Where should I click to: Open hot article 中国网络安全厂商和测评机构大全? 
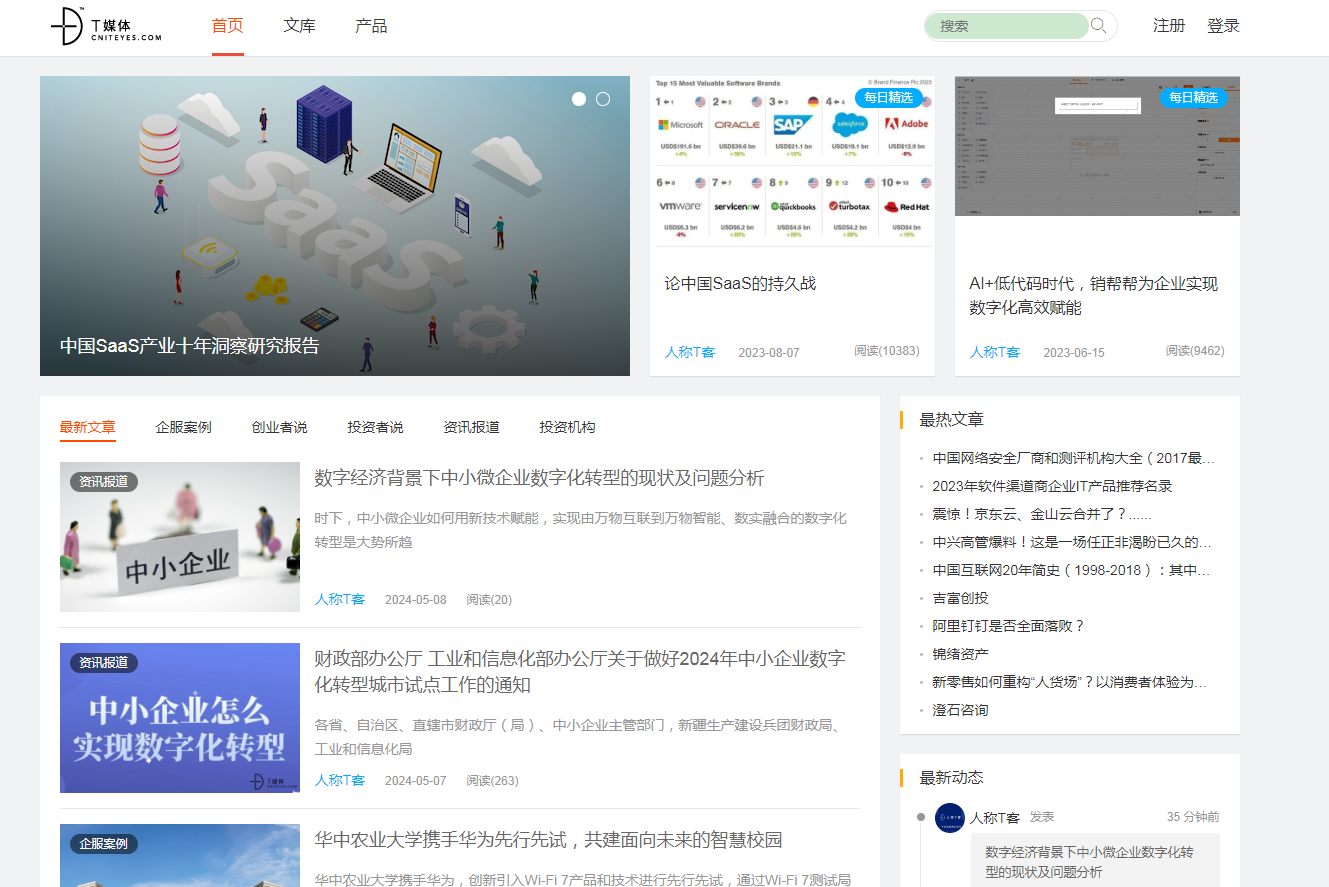[x=1074, y=458]
